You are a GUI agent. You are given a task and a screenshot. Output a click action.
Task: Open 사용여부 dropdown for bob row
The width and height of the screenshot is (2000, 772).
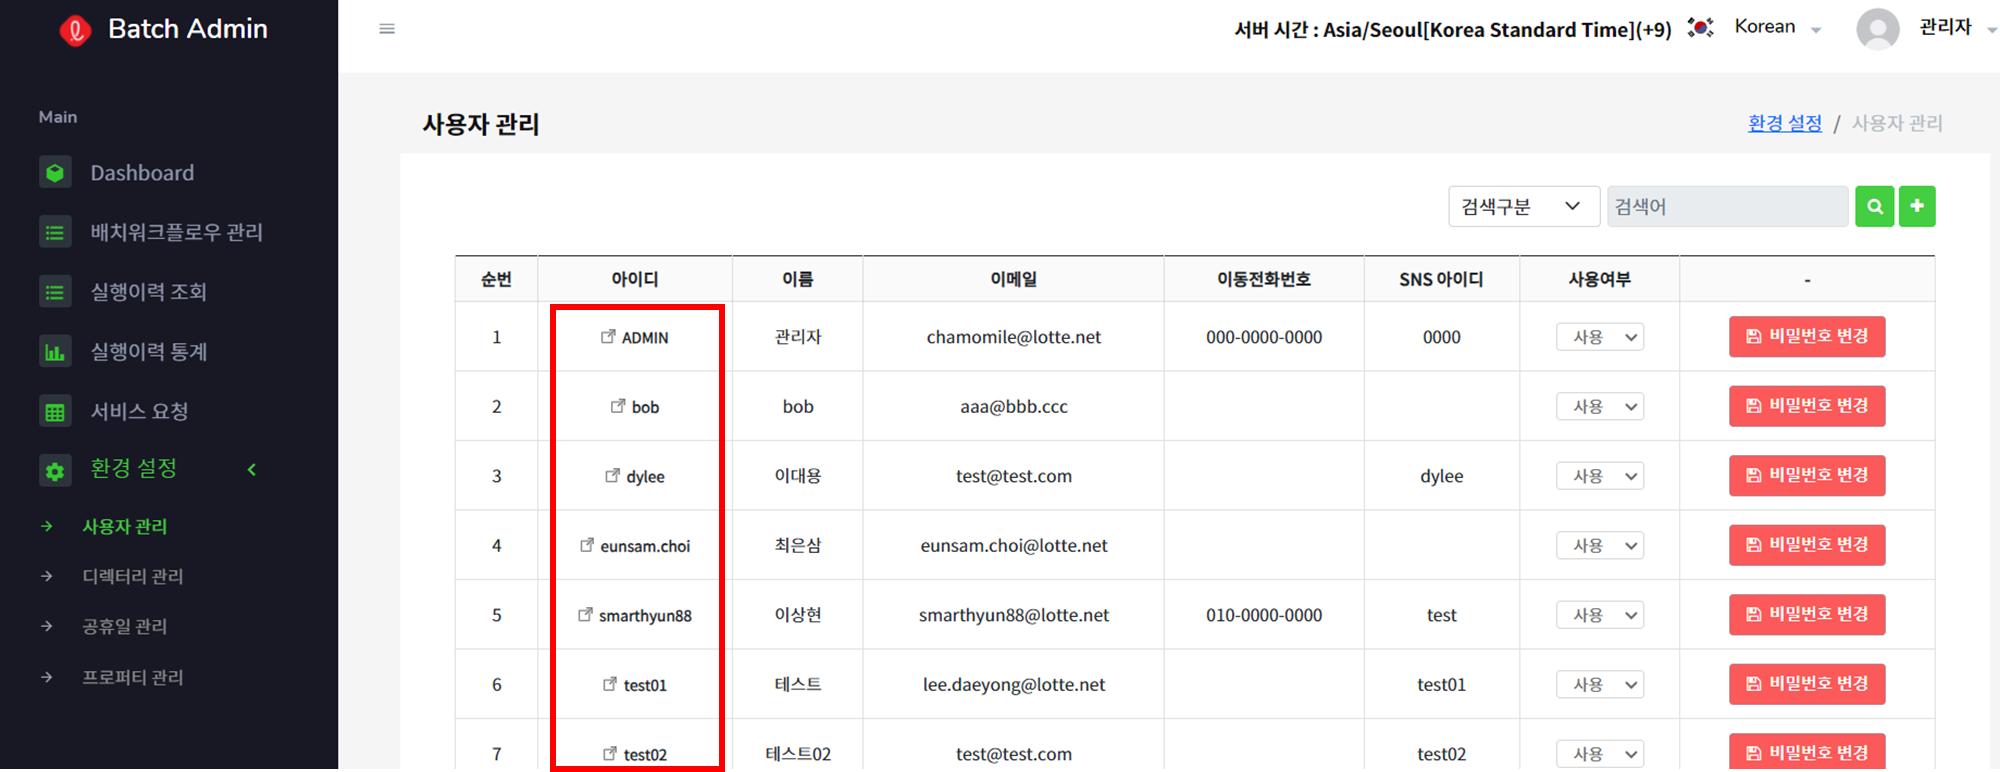(x=1600, y=407)
